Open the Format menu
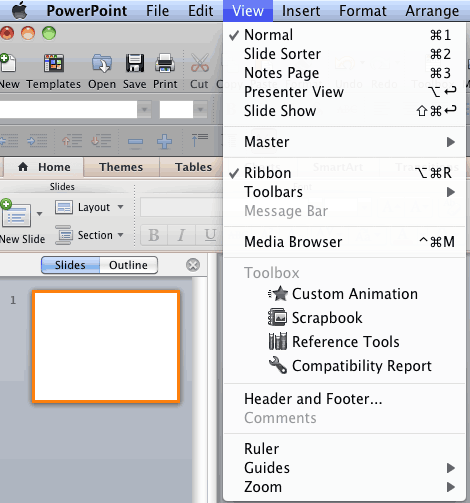The width and height of the screenshot is (470, 503). pos(363,11)
